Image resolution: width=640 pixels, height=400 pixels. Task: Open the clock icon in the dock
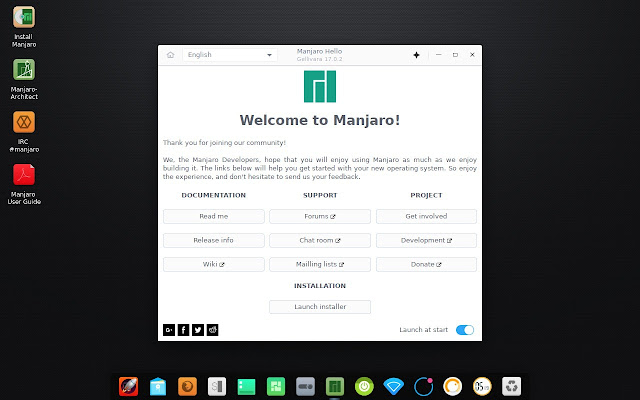[482, 386]
